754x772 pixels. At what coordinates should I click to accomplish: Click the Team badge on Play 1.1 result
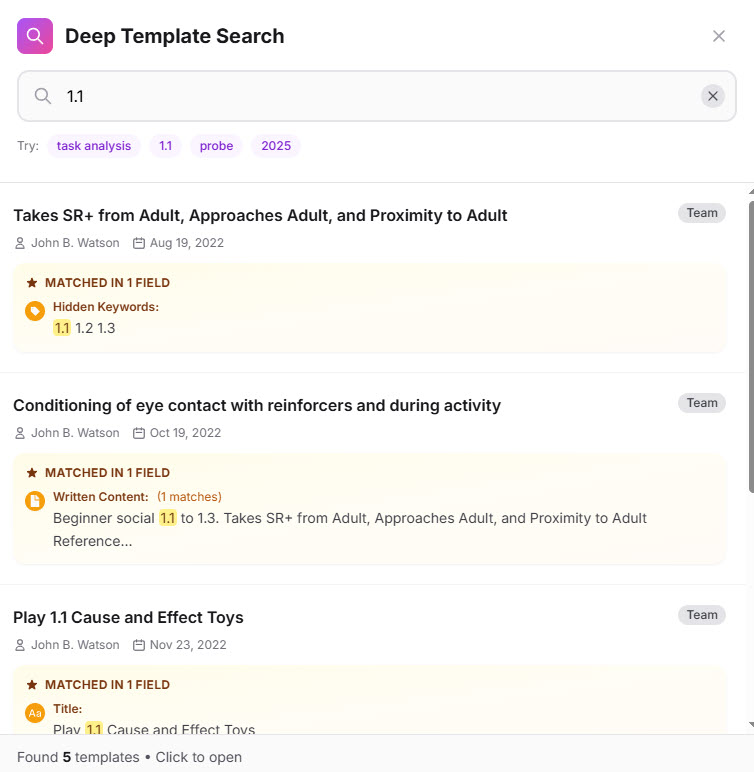pos(702,615)
